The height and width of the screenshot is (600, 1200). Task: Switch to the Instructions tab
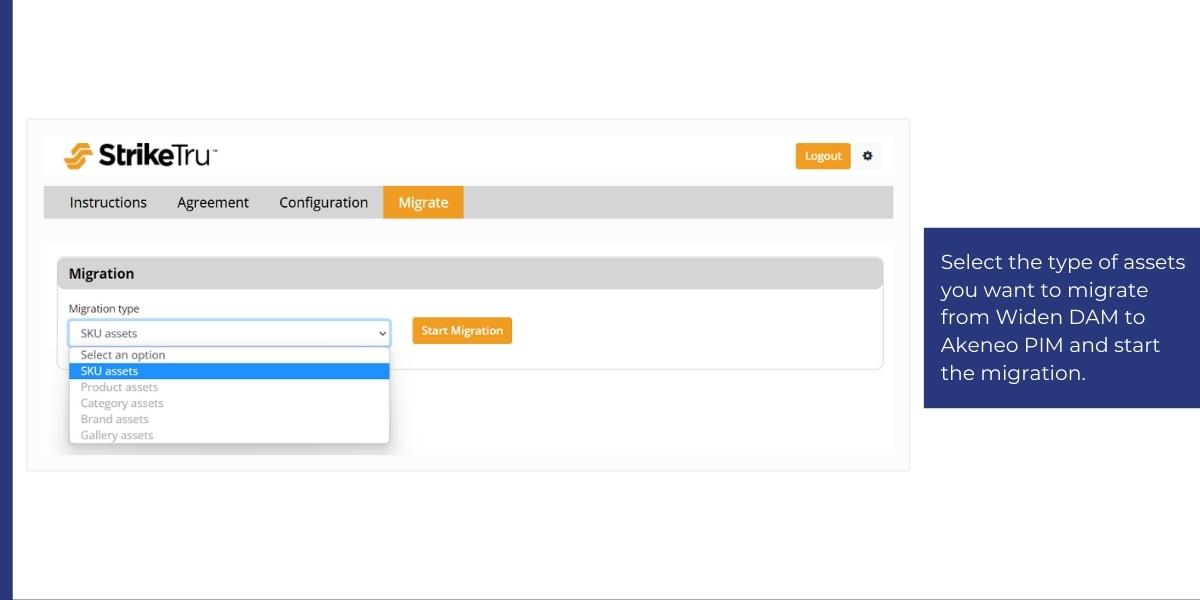click(108, 202)
